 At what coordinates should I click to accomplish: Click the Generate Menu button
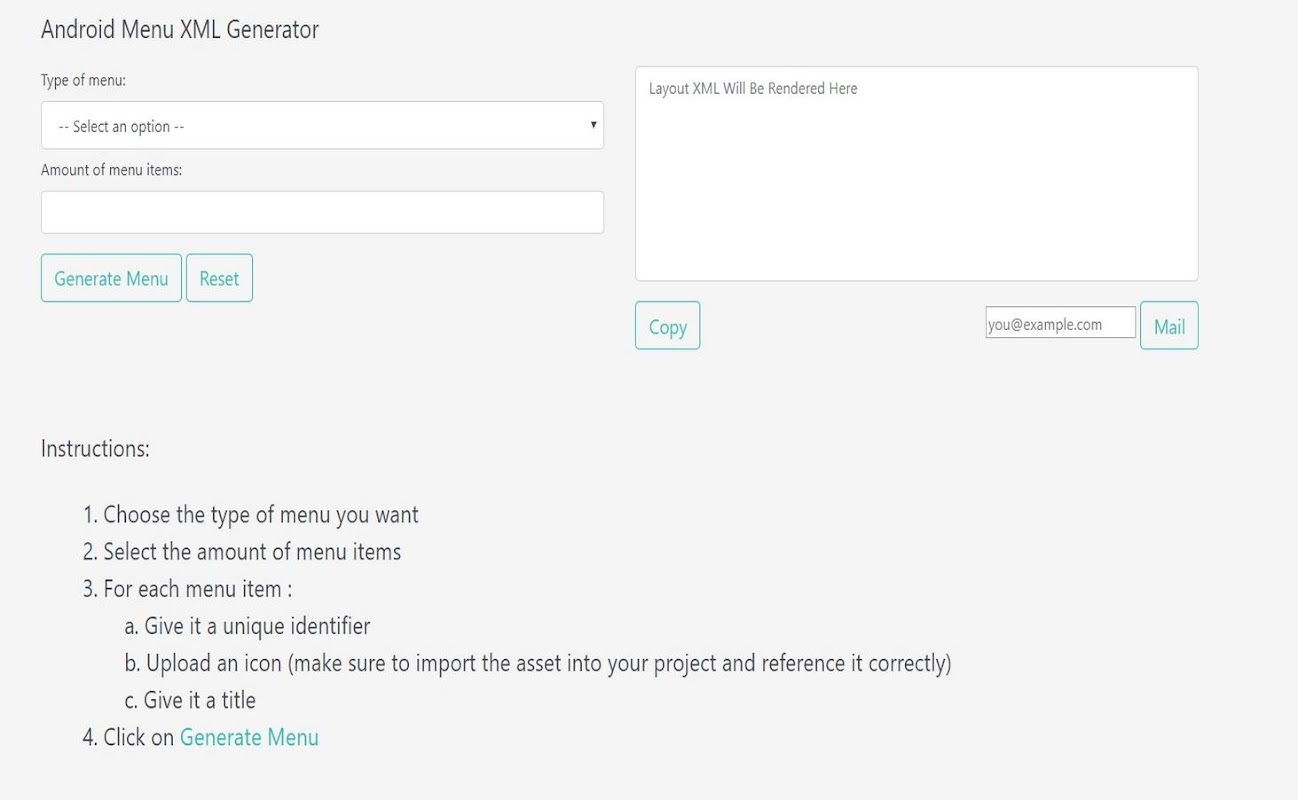point(111,278)
